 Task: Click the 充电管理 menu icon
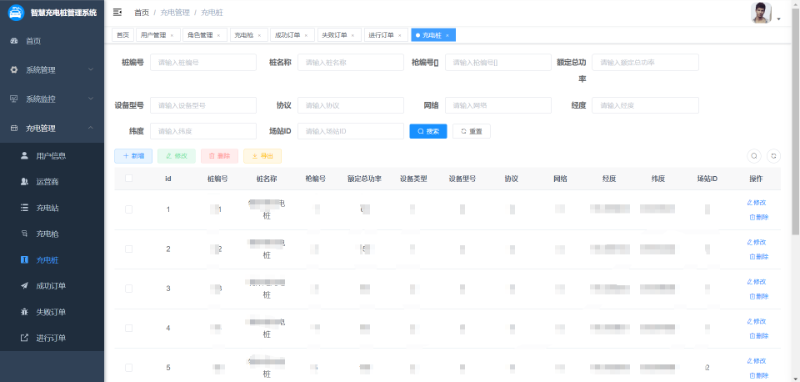pos(14,128)
